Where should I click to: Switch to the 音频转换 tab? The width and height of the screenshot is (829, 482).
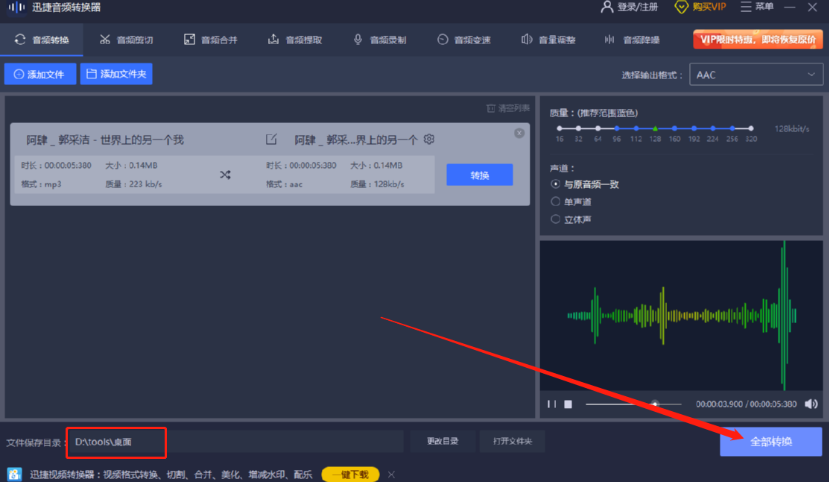tap(41, 40)
